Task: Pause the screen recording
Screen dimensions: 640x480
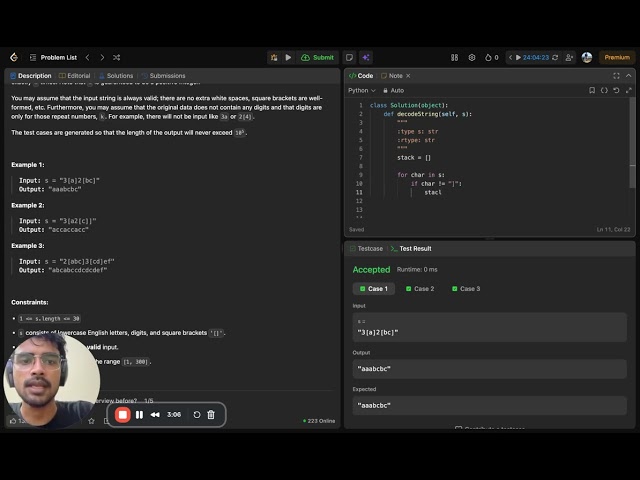Action: 139,415
